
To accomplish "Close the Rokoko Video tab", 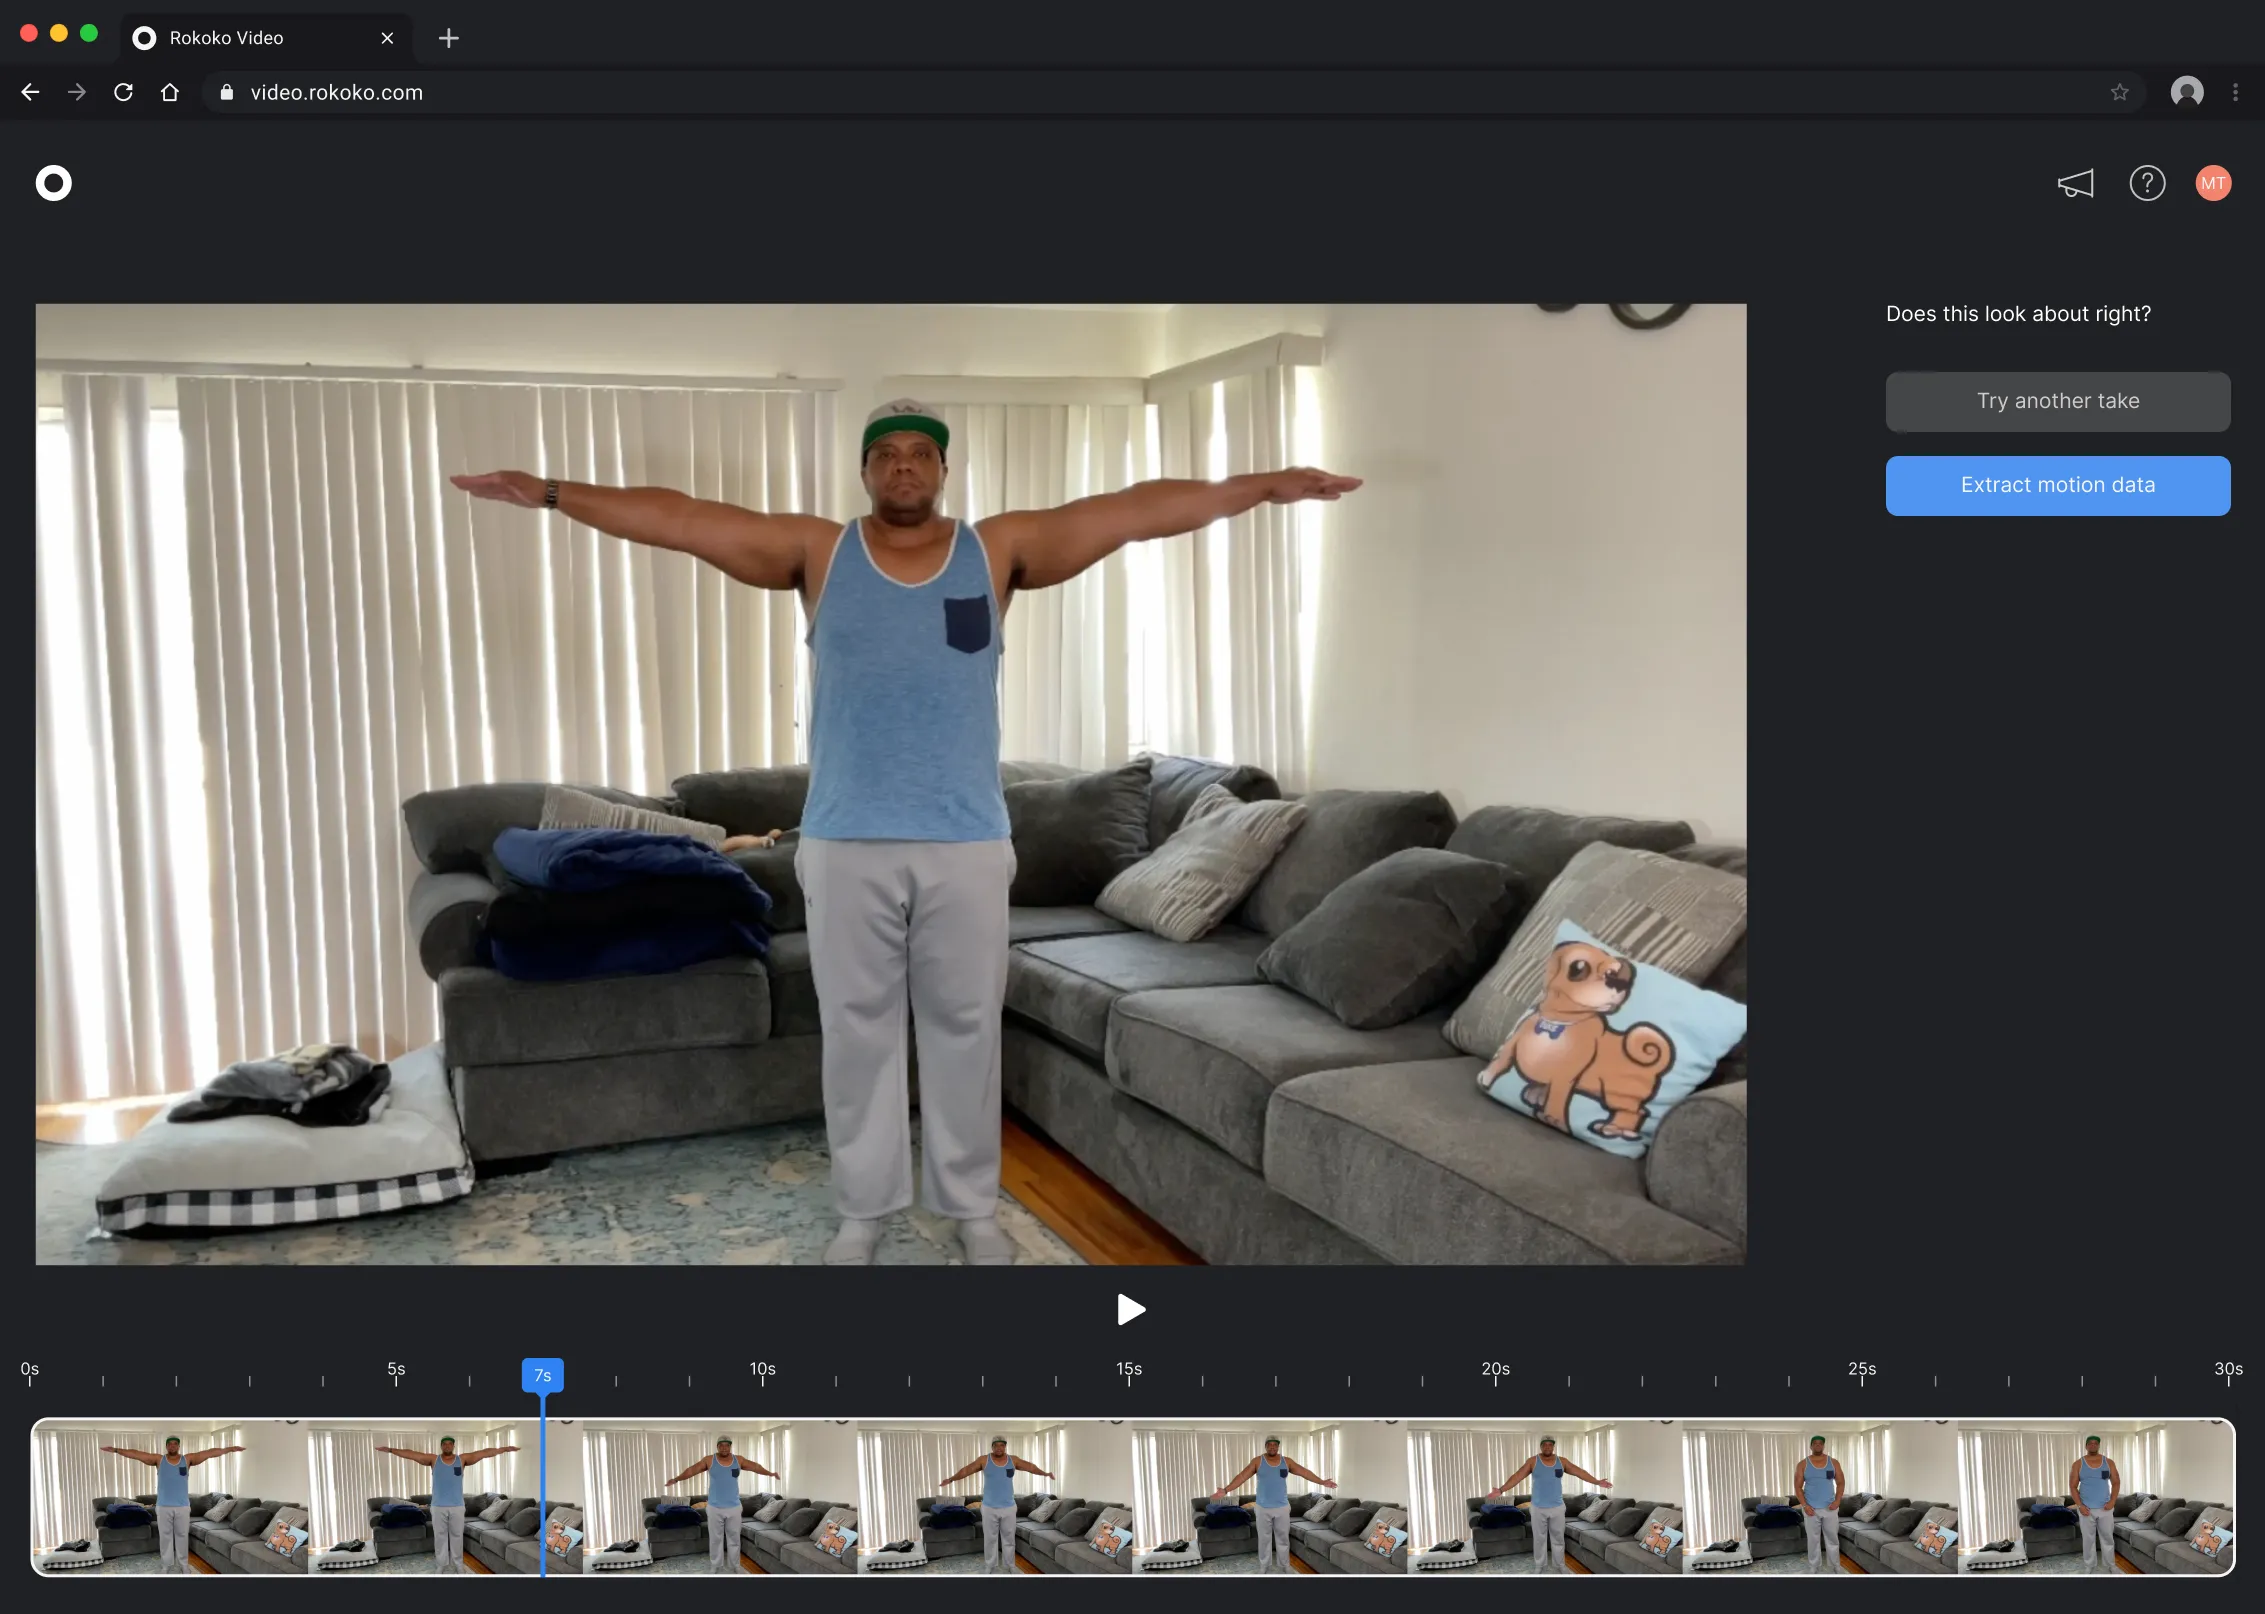I will 387,38.
